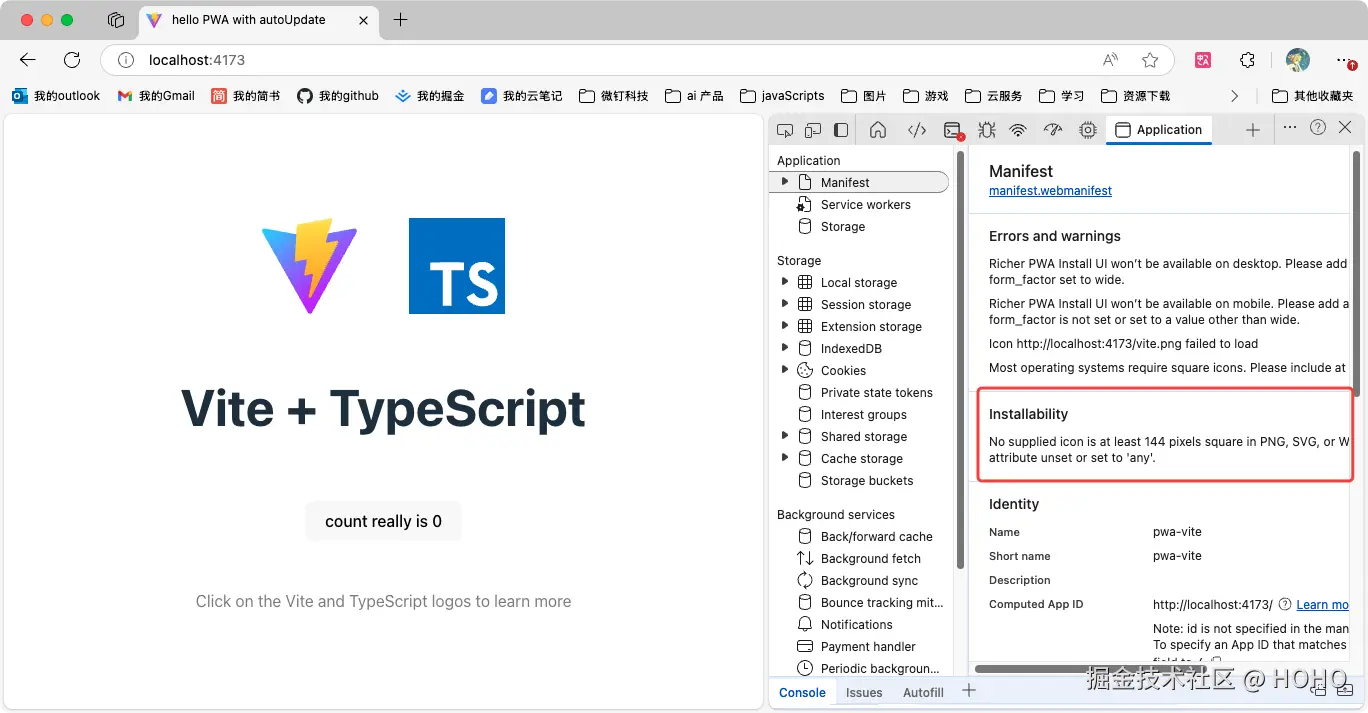Click the TypeScript logo
This screenshot has width=1368, height=713.
tap(457, 266)
